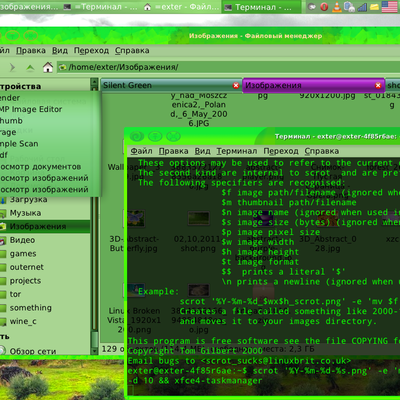Open games folder in sidebar

(x=23, y=254)
